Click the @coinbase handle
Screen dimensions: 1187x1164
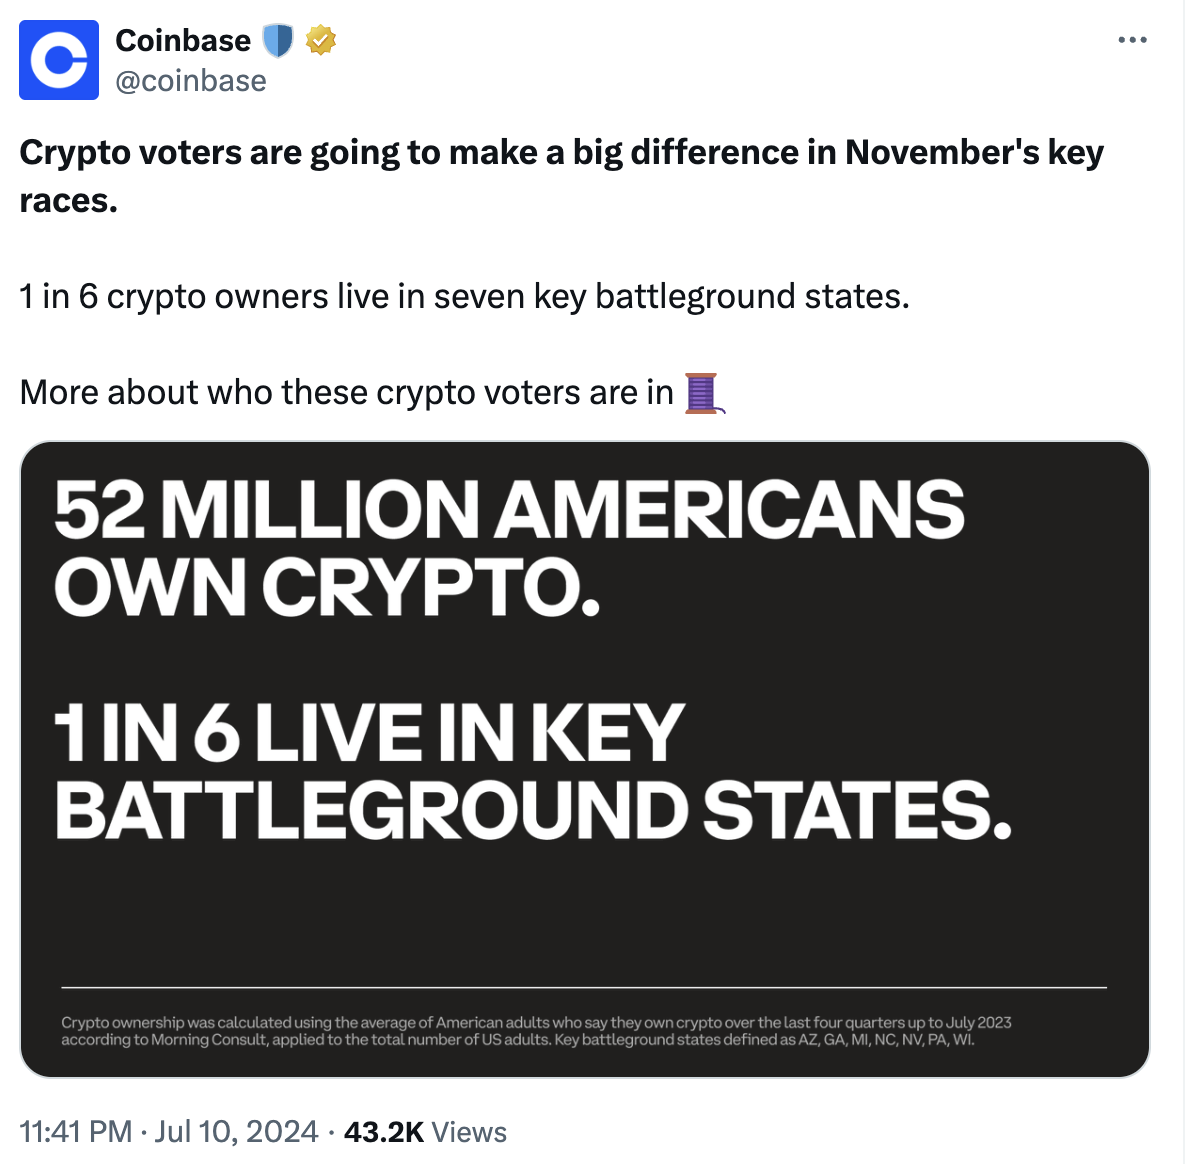click(191, 81)
